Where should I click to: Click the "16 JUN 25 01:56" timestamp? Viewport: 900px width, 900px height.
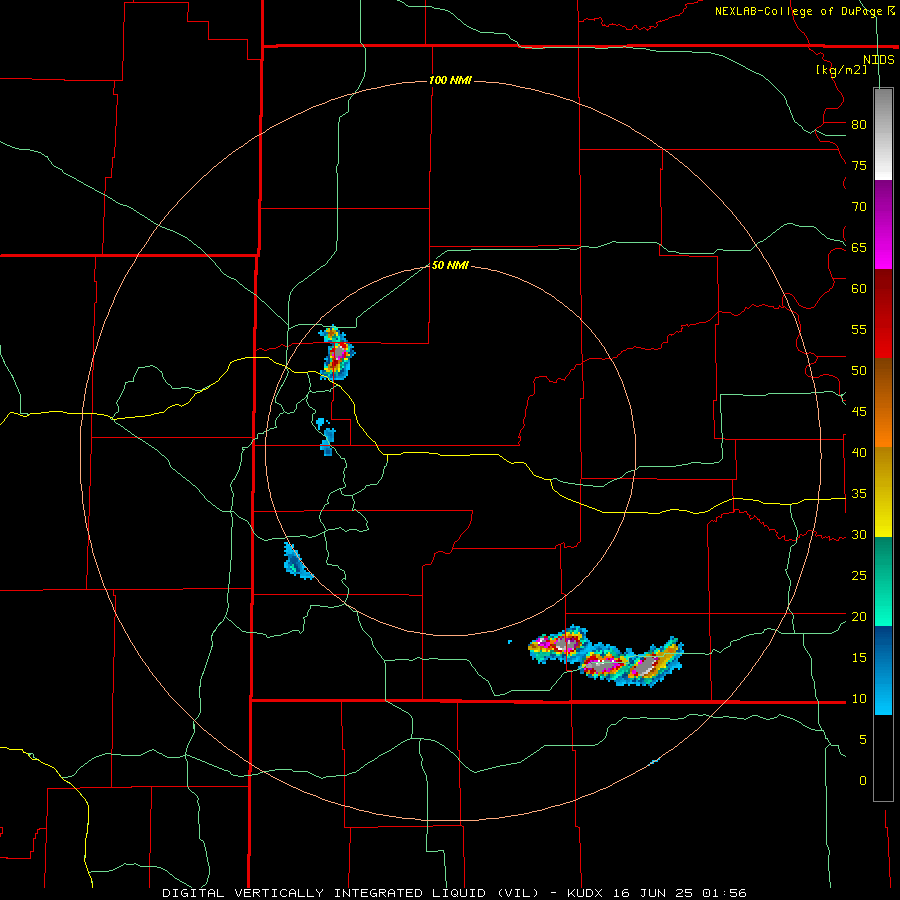click(680, 893)
